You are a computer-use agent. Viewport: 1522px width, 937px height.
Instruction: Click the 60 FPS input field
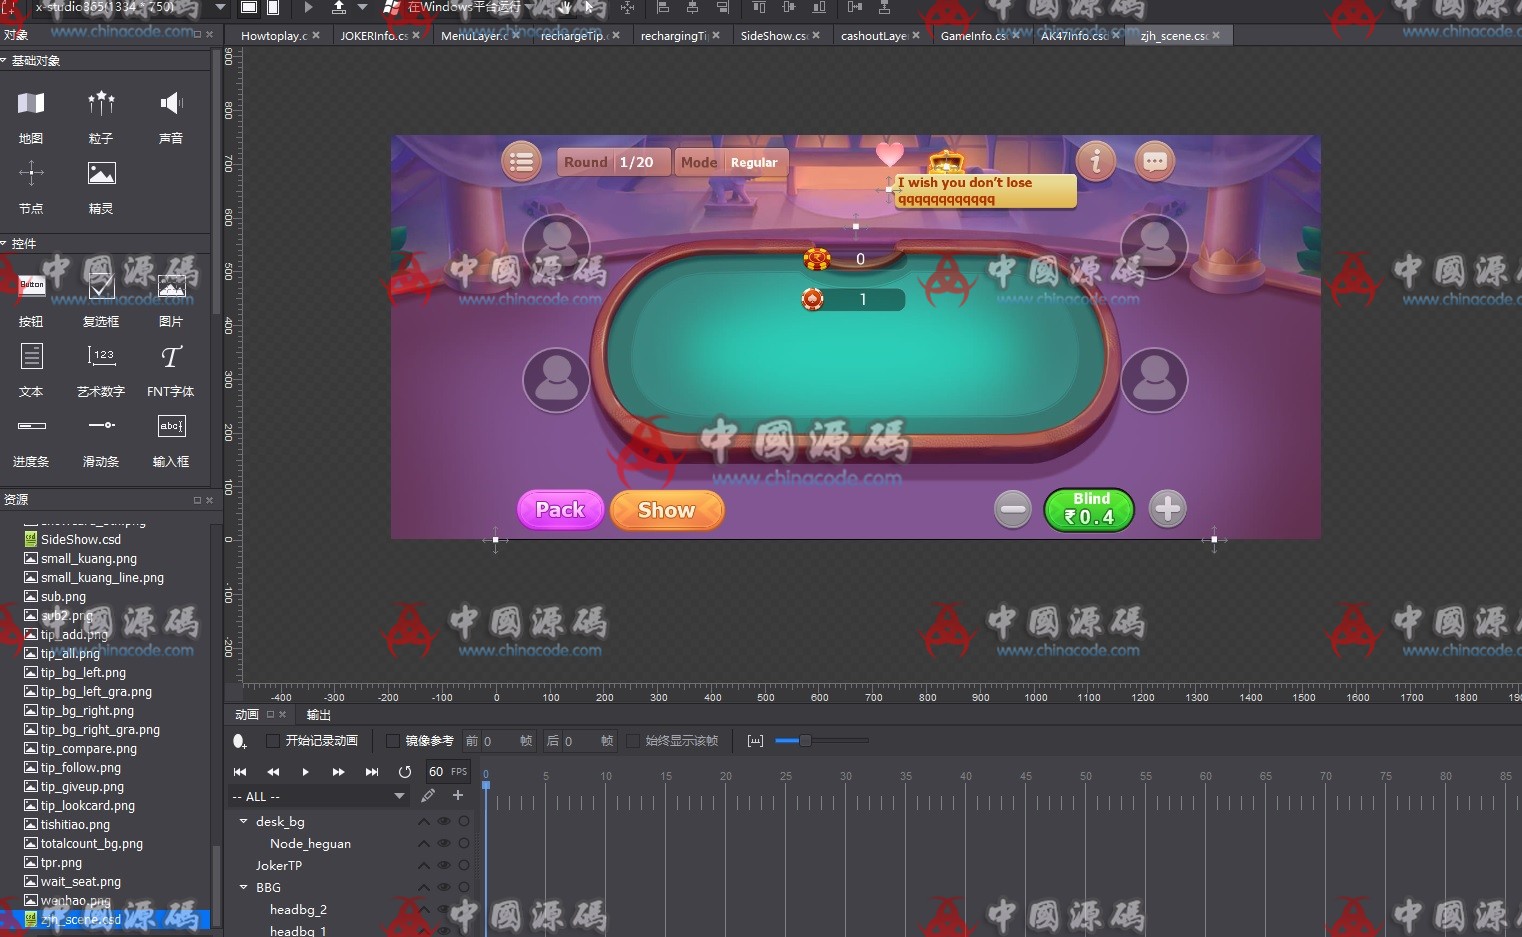point(448,772)
